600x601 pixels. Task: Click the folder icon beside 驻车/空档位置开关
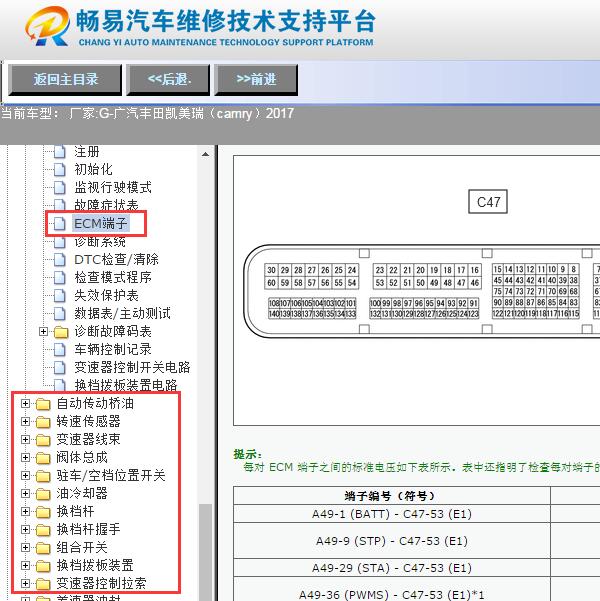pyautogui.click(x=43, y=476)
